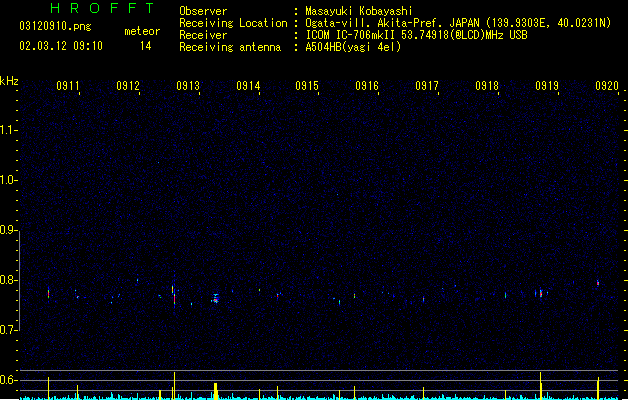Screen dimensions: 629x400
Task: Click the Receiving antenna label
Action: click(230, 47)
